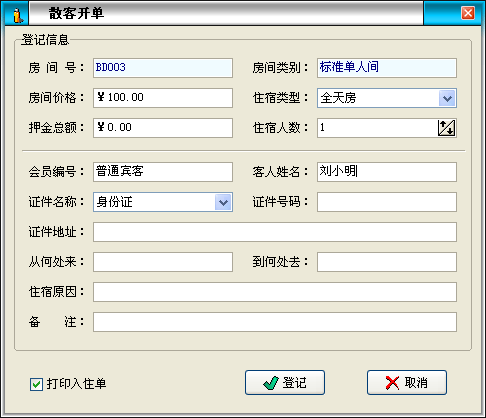Open the 证件名称 dropdown arrow
Image resolution: width=486 pixels, height=418 pixels.
[x=223, y=202]
